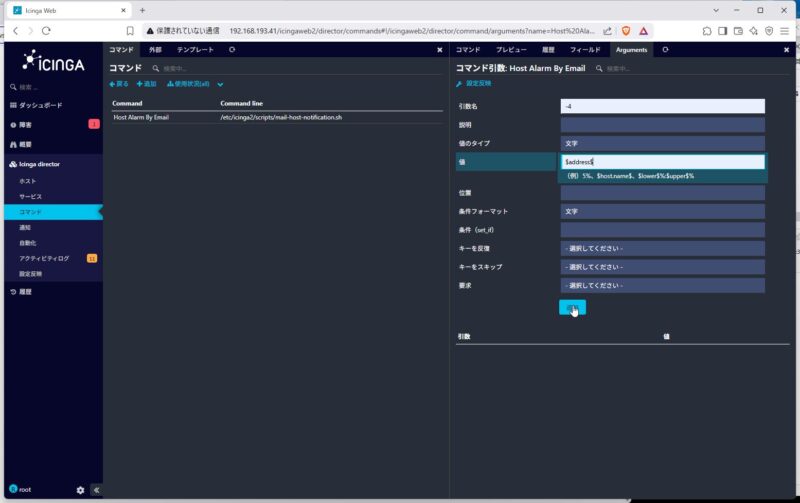Close the right arguments pane
Image resolution: width=800 pixels, height=503 pixels.
pyautogui.click(x=786, y=50)
